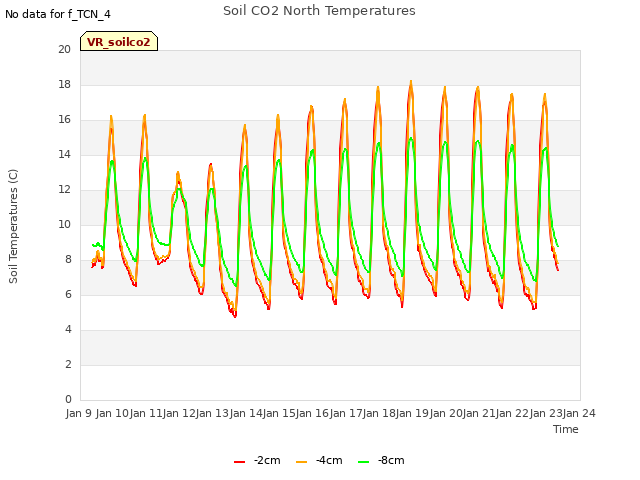Screen dimensions: 640x480
Task: Click the orange -4cm legend color marker
Action: pos(301,462)
